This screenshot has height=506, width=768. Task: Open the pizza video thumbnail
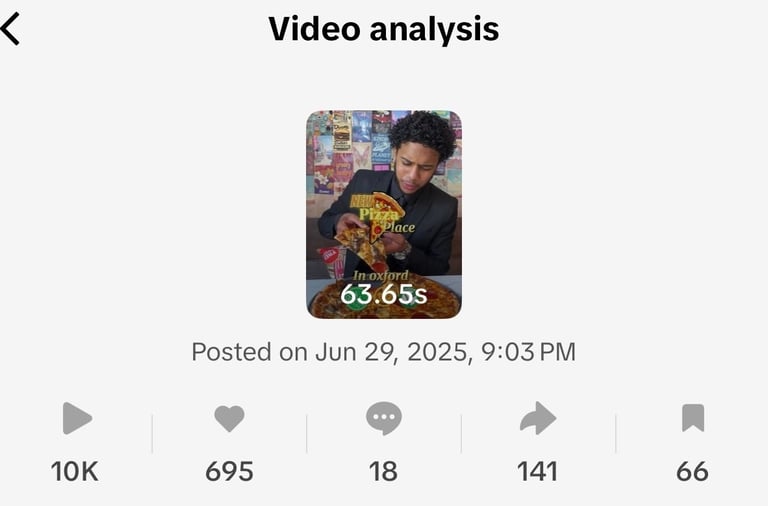384,214
